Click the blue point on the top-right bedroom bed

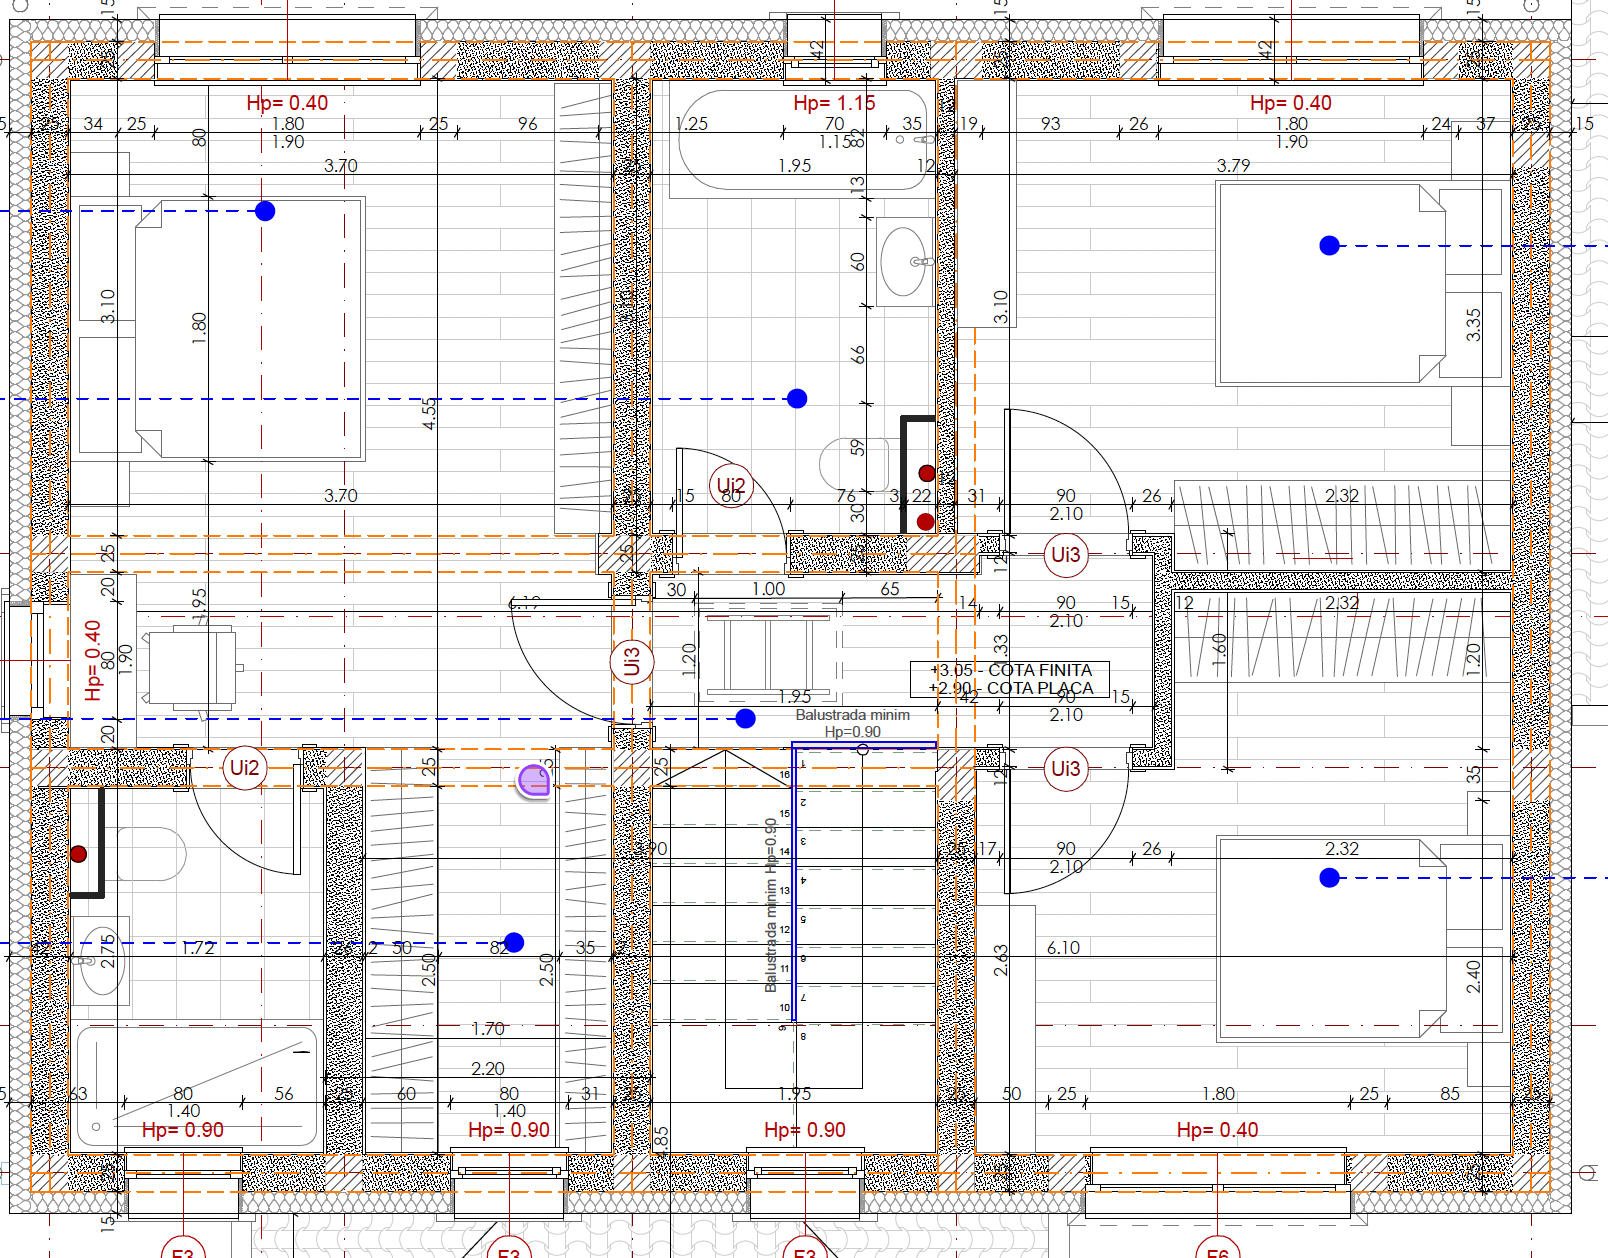click(x=1329, y=246)
